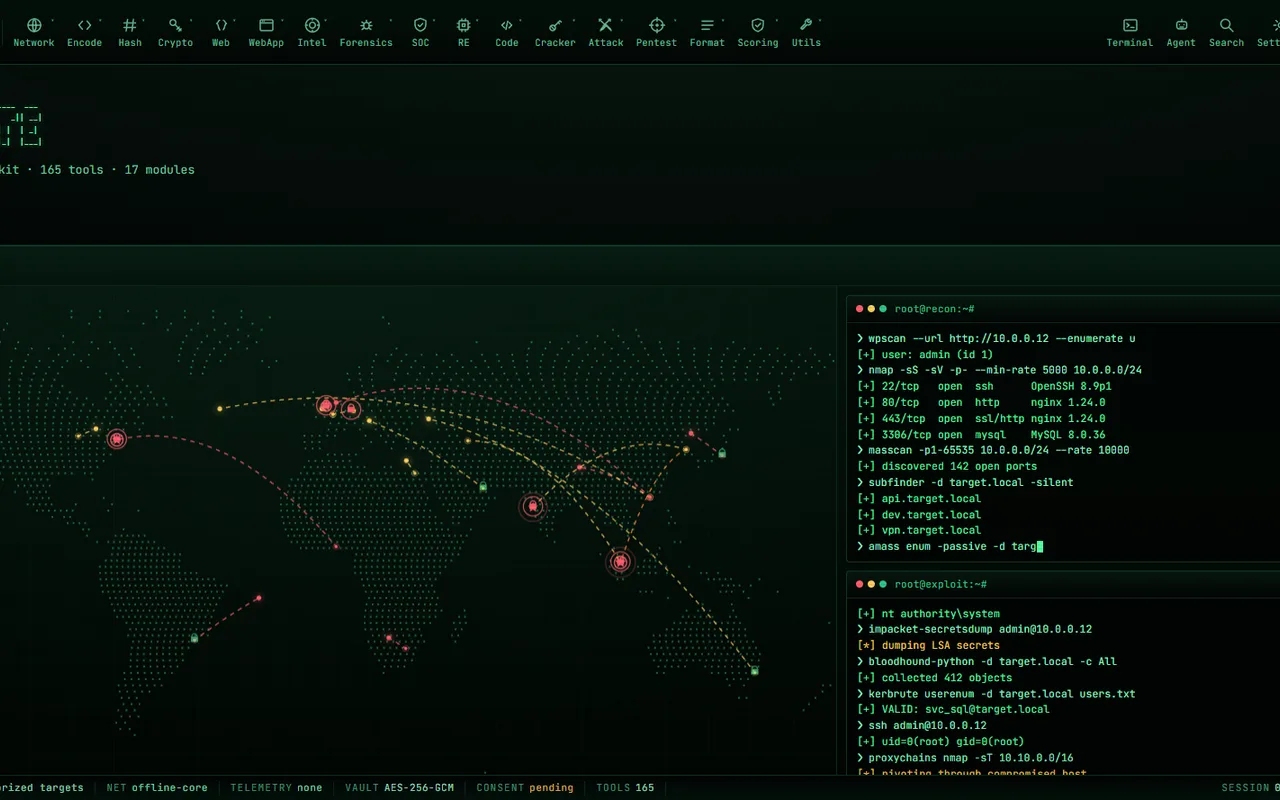Click 'VALID: svc_sql@target.local' line
The image size is (1280, 800).
pos(953,709)
